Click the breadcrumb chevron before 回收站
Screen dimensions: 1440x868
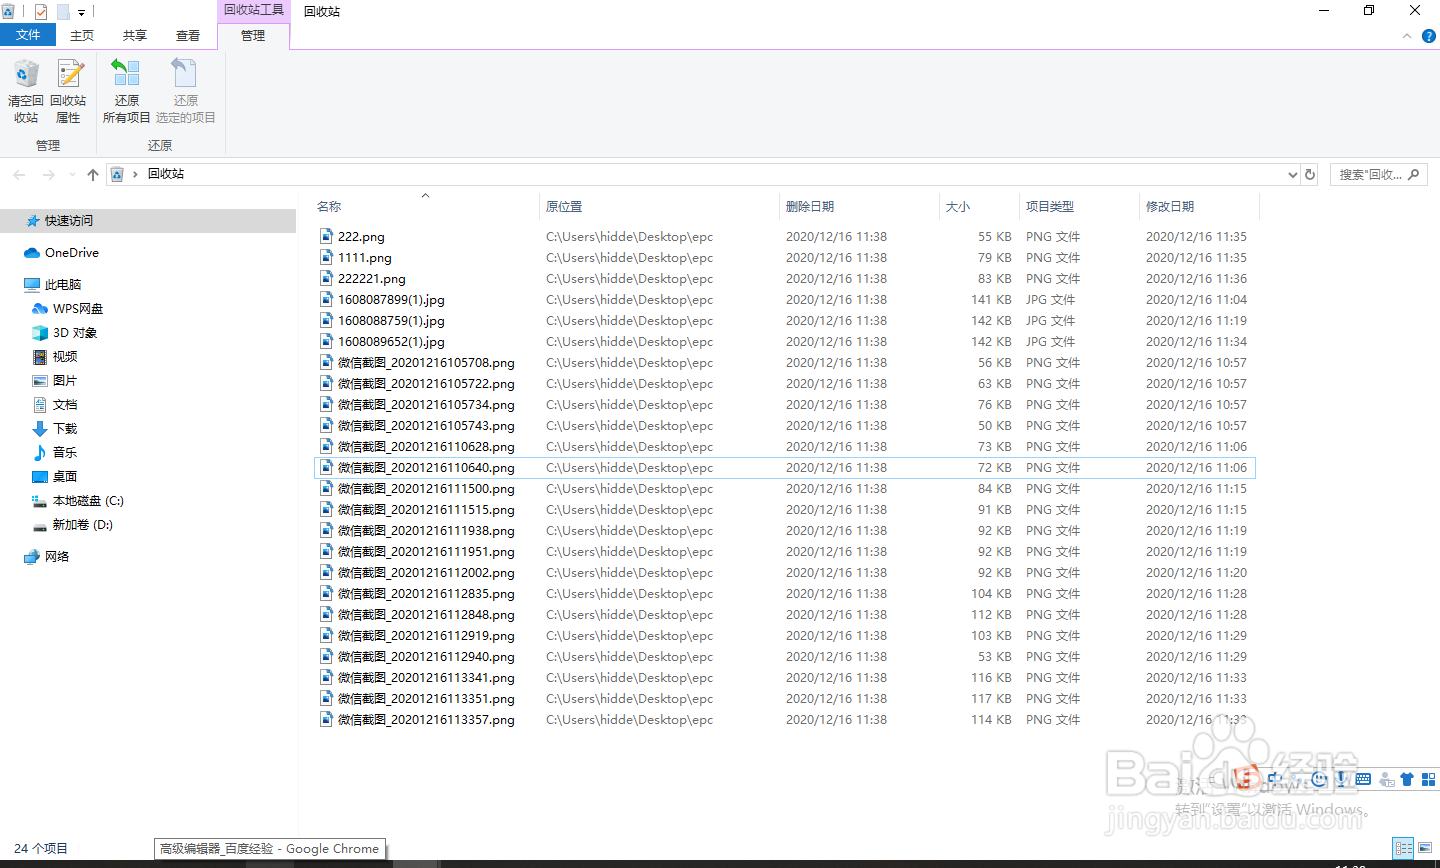(x=135, y=175)
